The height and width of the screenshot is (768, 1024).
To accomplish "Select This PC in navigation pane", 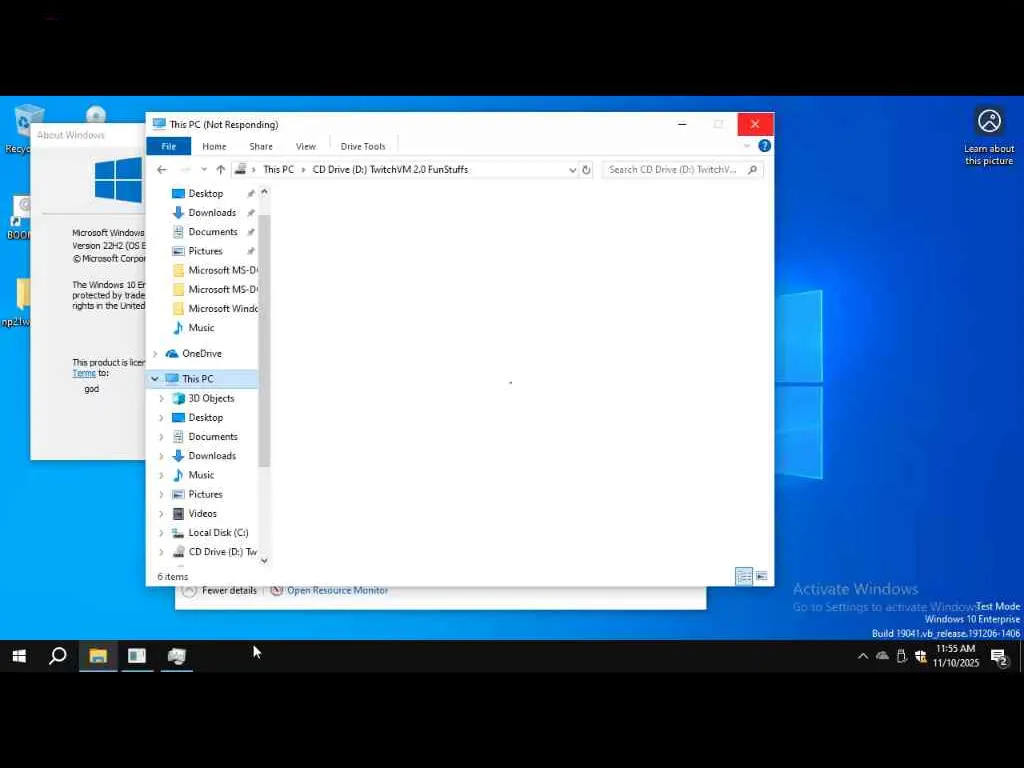I will [x=198, y=379].
